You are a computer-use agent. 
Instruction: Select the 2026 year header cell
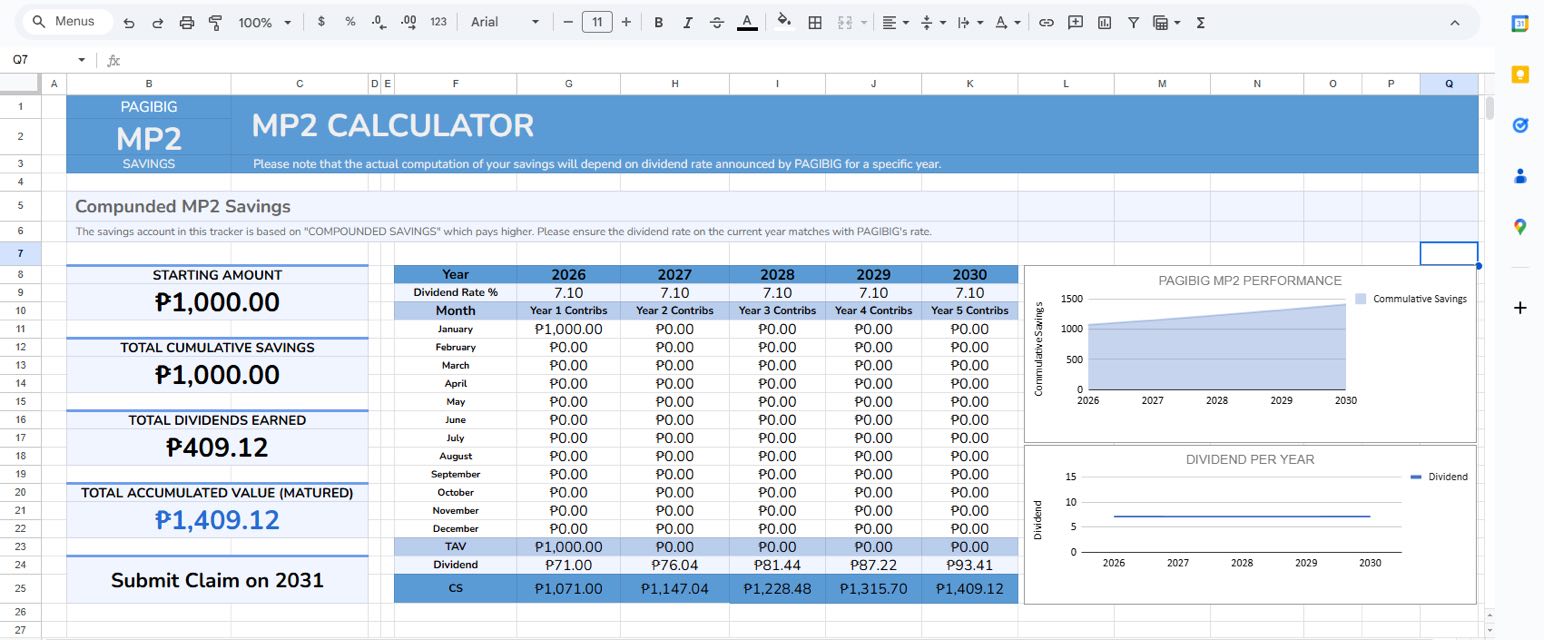pos(569,274)
